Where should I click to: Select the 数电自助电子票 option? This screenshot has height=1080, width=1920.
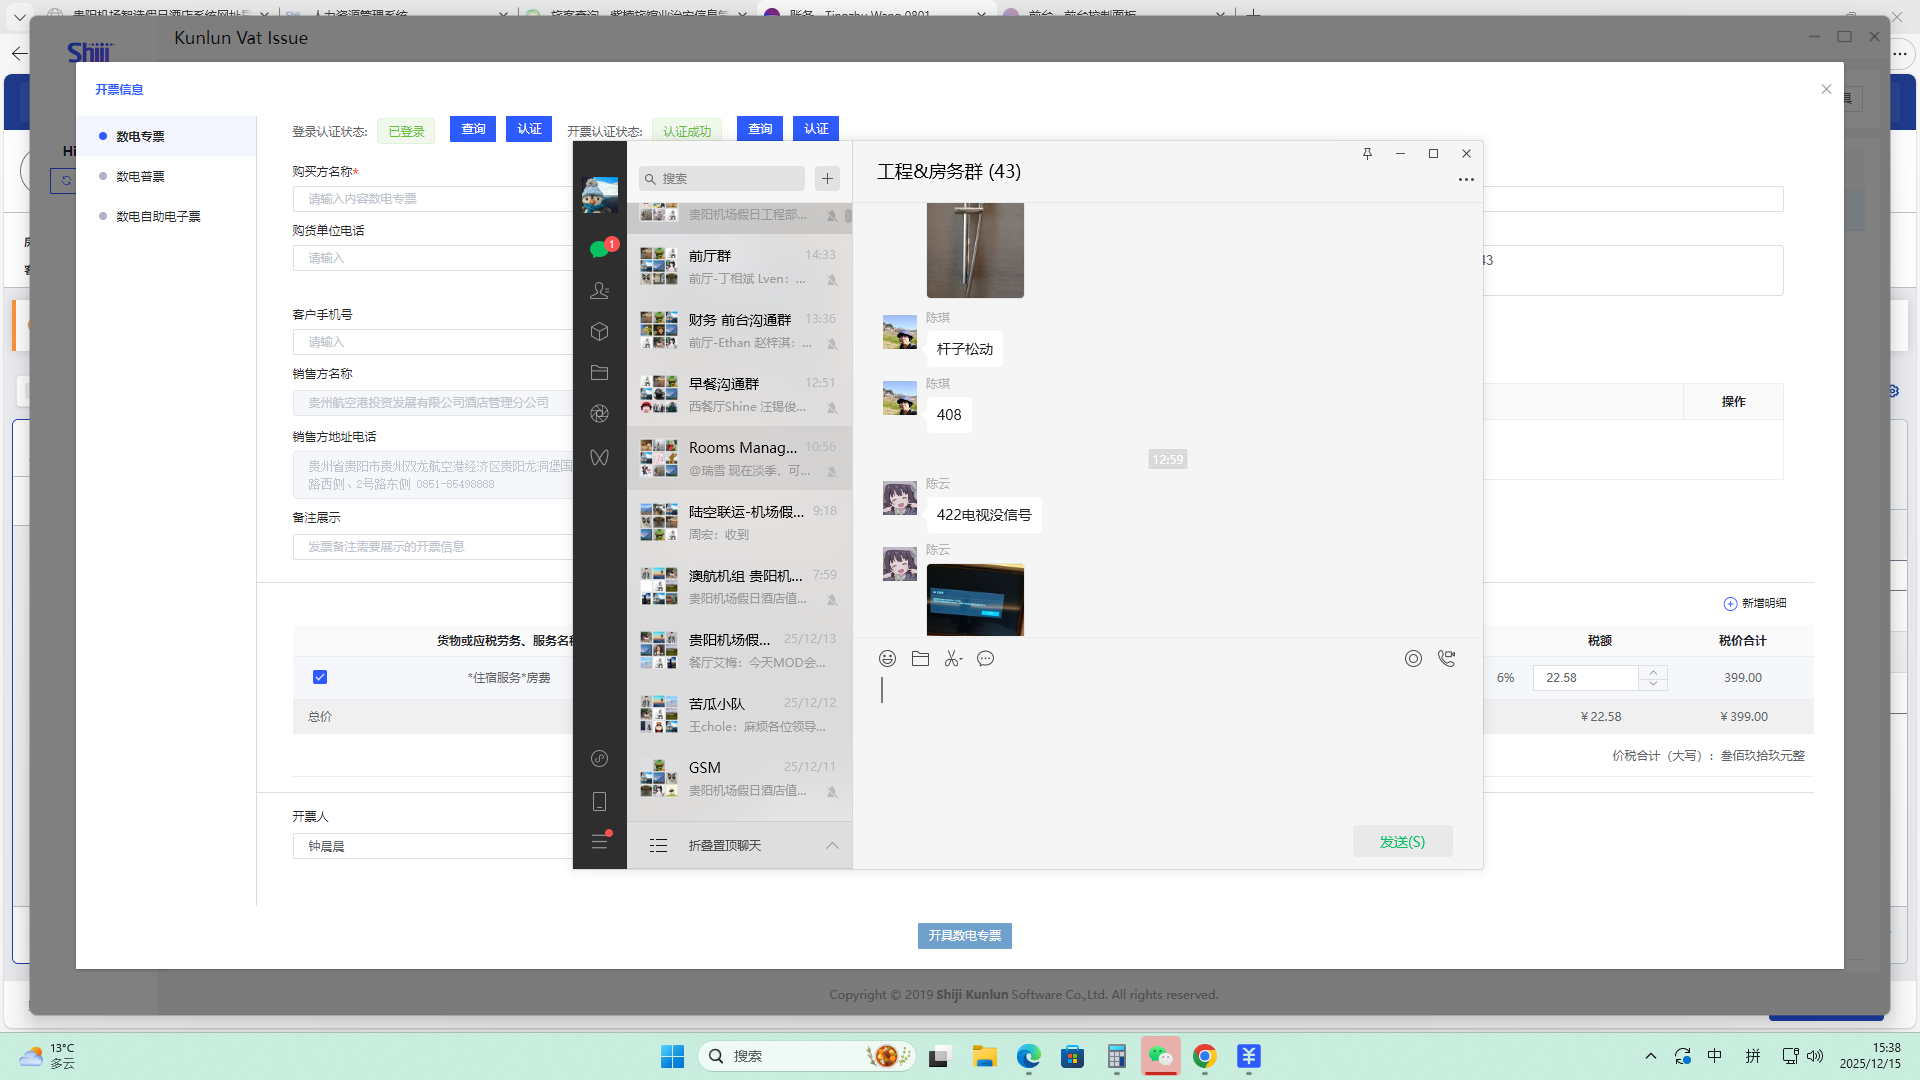click(158, 216)
